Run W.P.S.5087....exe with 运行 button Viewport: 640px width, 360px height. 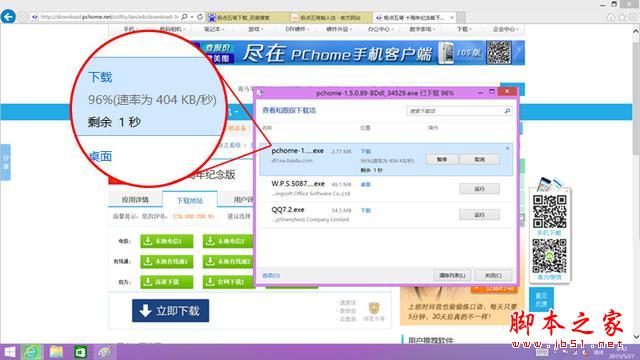pos(479,189)
